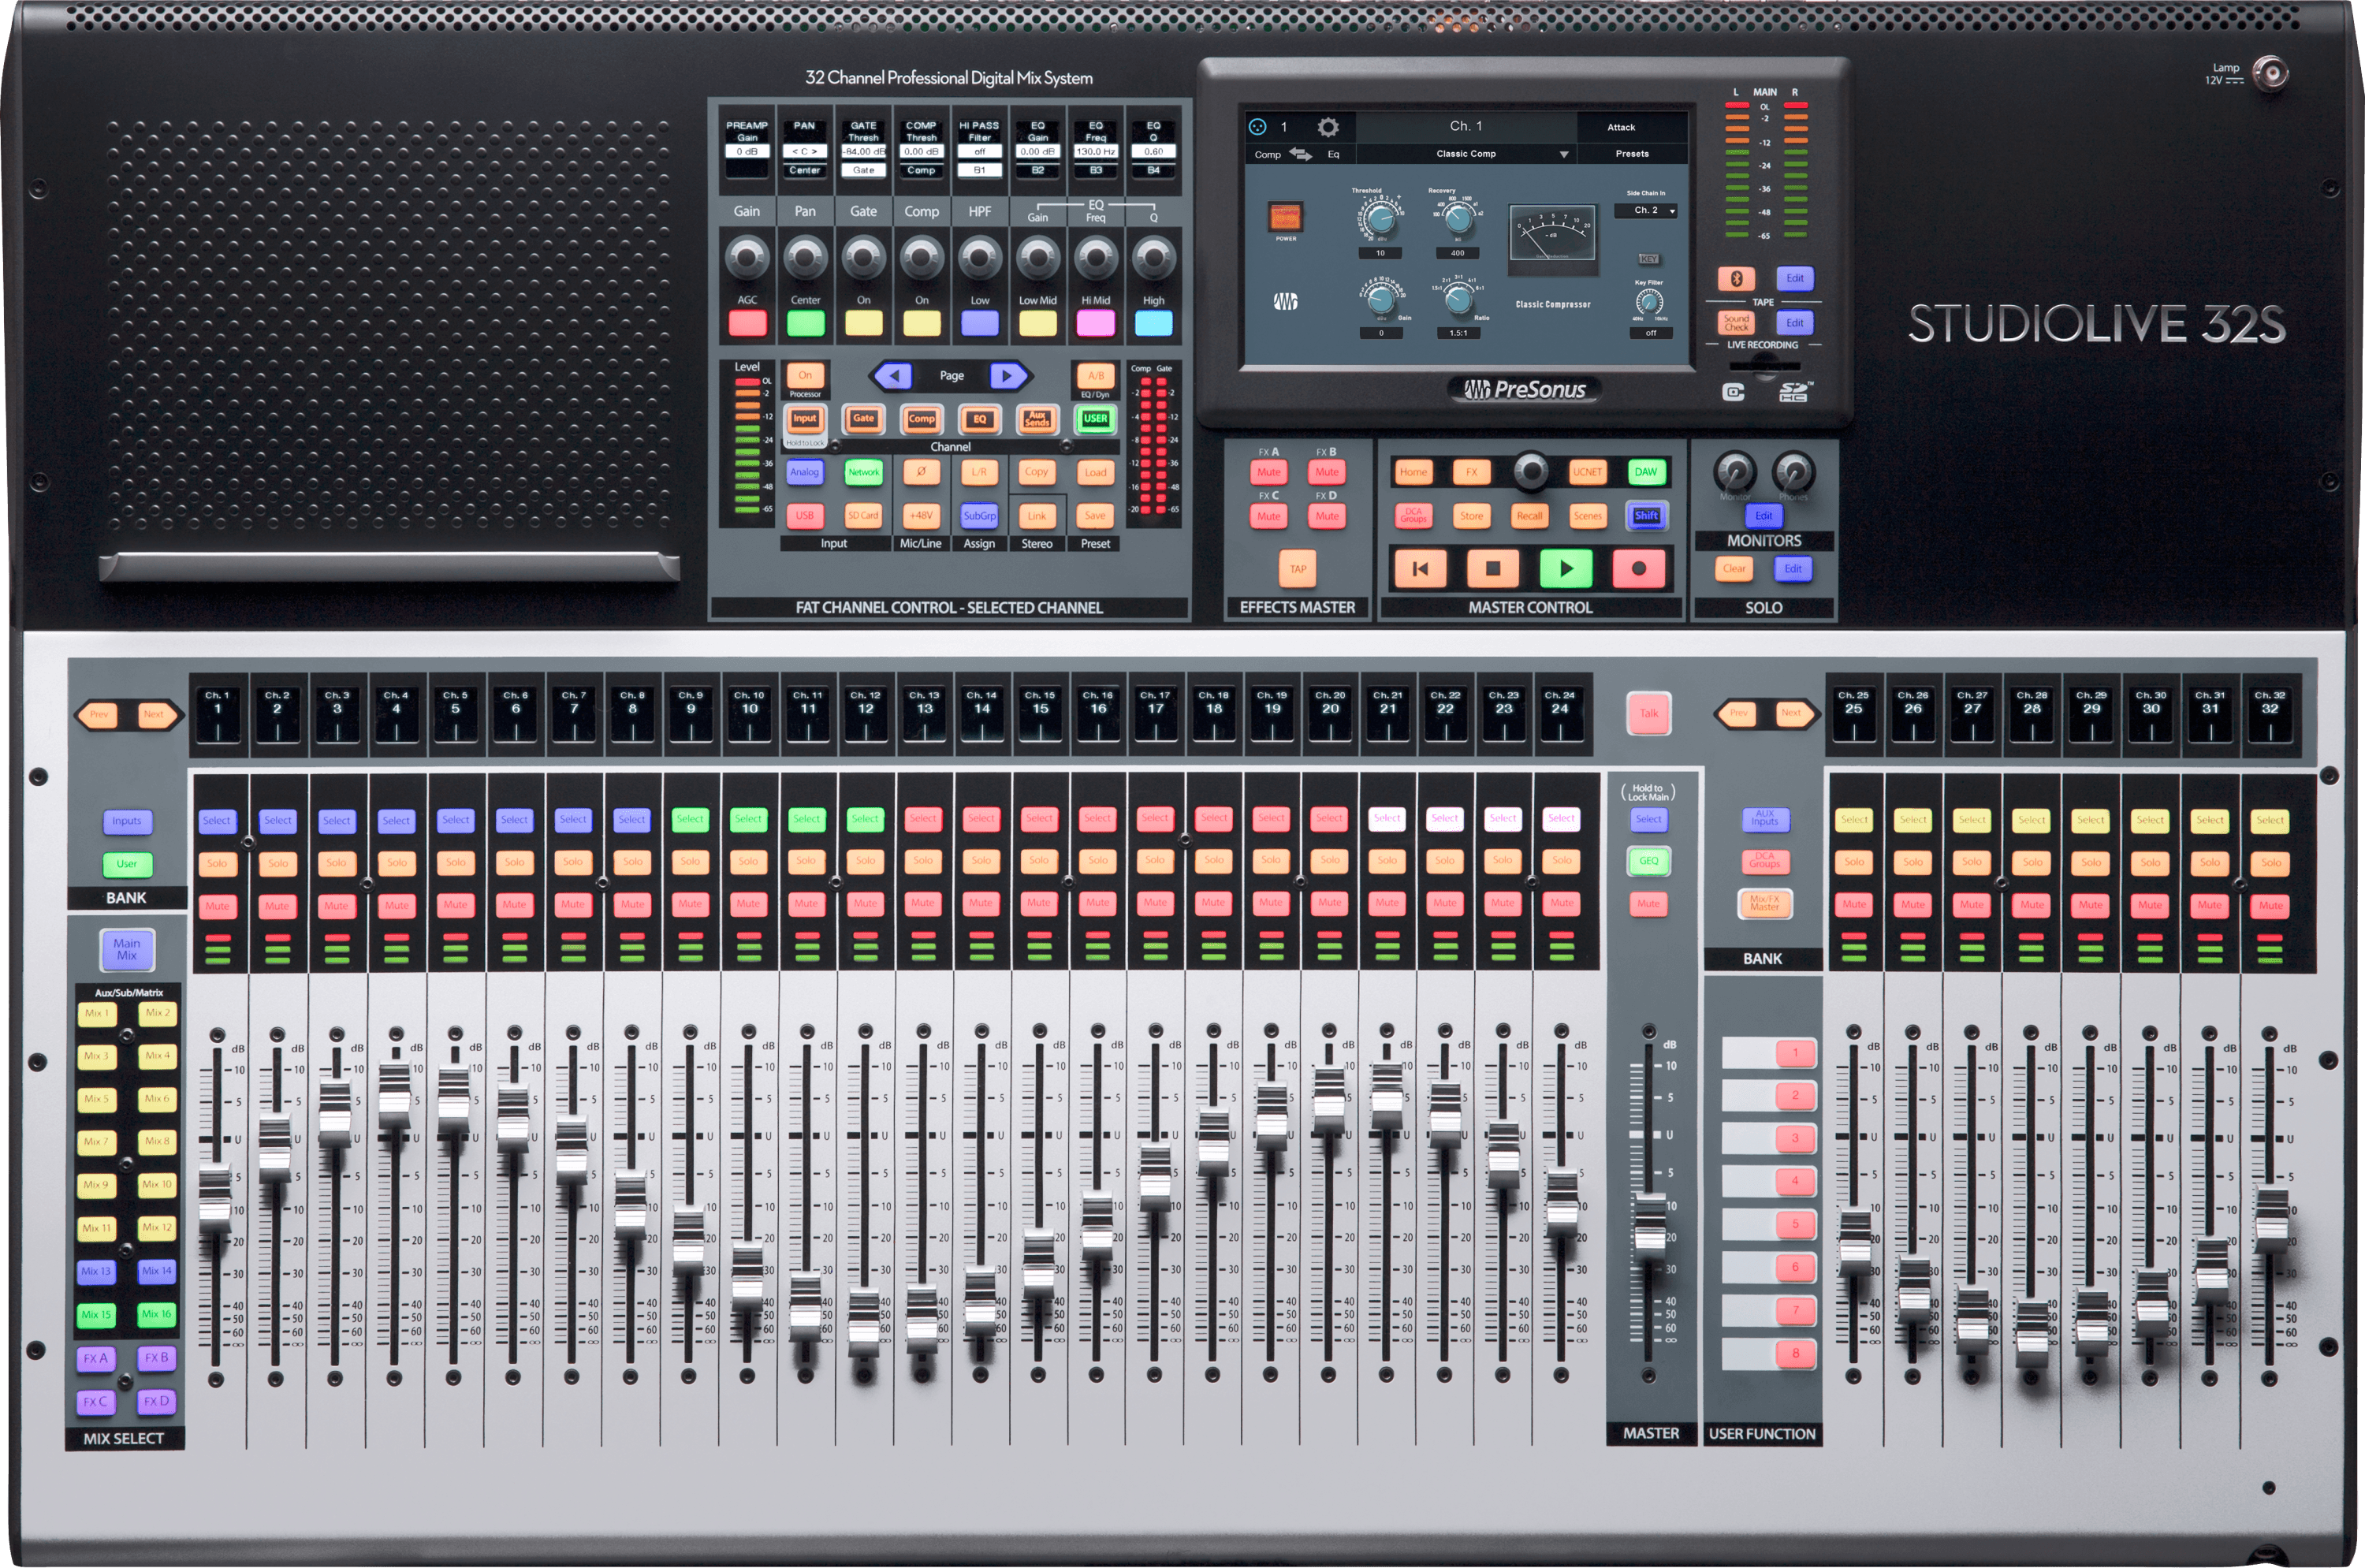The image size is (2365, 1568).
Task: Click the Copy button
Action: point(1037,472)
